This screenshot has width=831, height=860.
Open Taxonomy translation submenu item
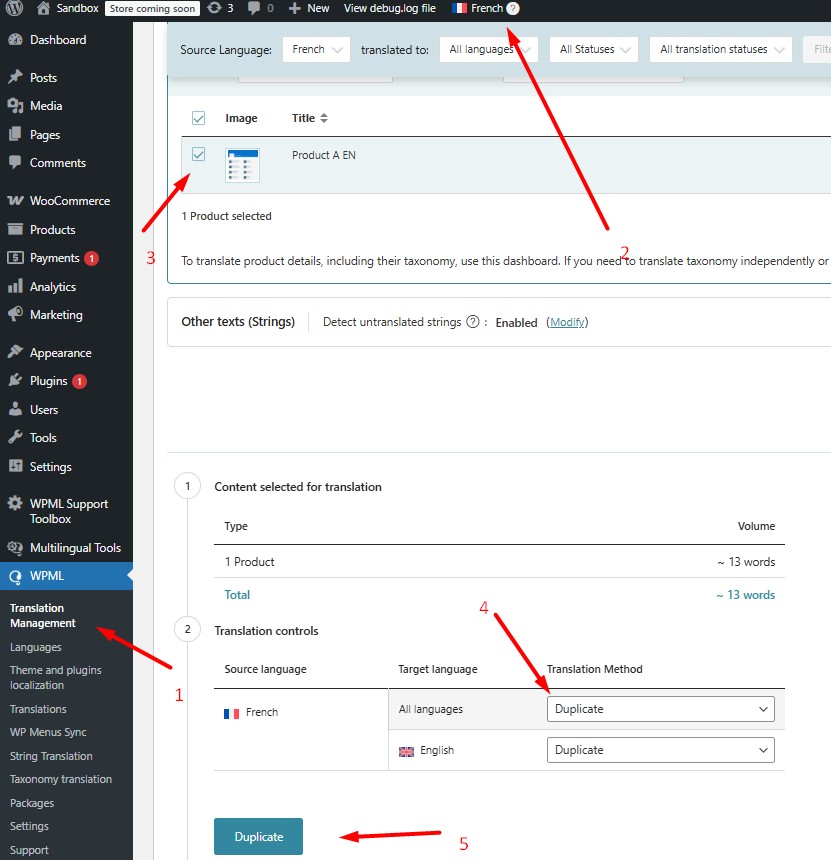click(x=61, y=779)
